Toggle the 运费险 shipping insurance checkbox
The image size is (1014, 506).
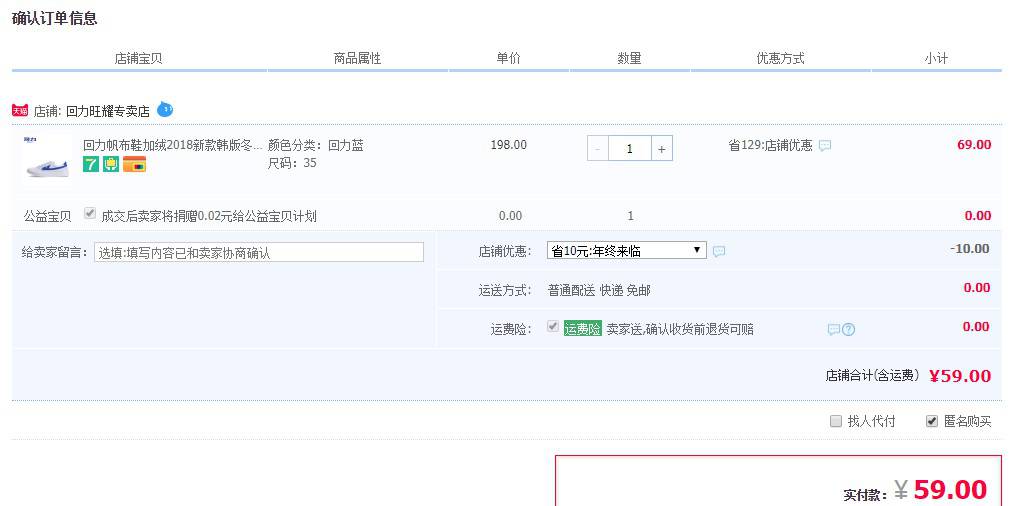tap(553, 327)
